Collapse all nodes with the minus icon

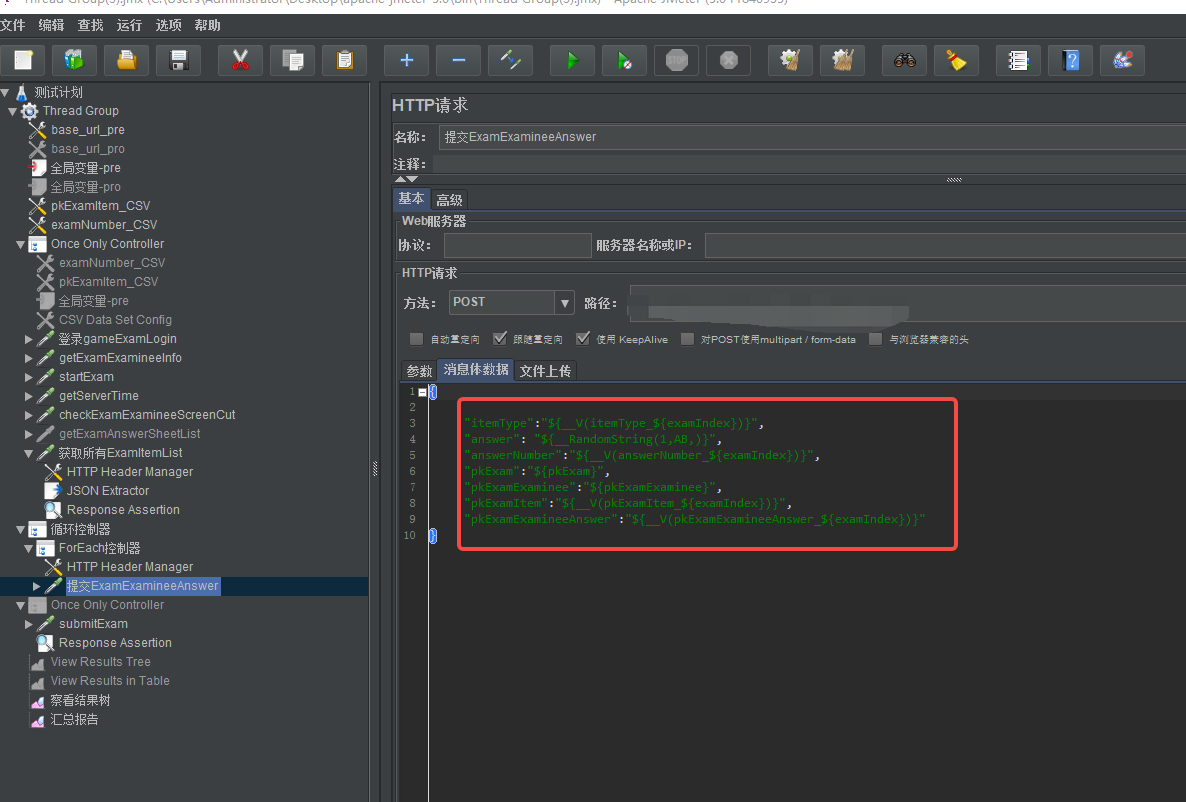click(458, 61)
